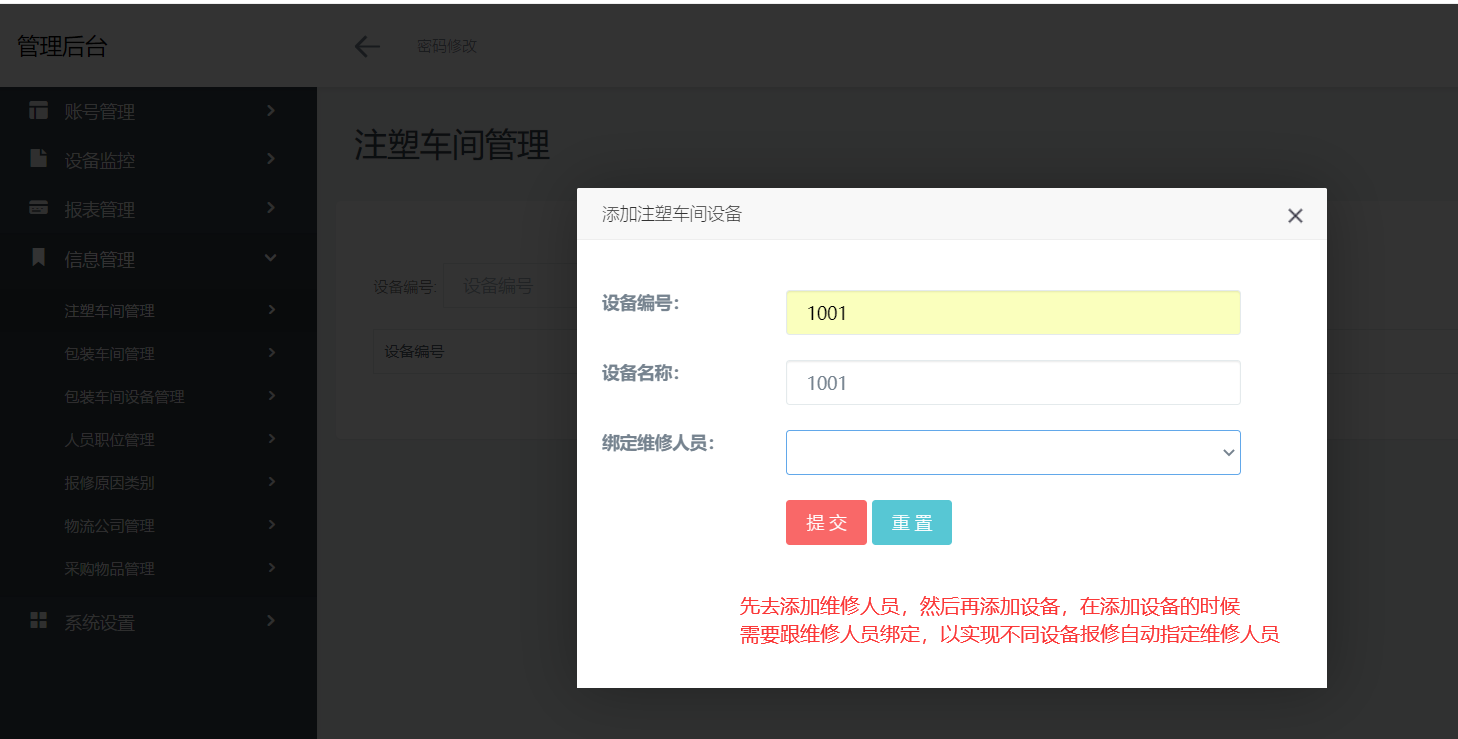Viewport: 1458px width, 739px height.
Task: Click the back arrow icon
Action: (367, 46)
